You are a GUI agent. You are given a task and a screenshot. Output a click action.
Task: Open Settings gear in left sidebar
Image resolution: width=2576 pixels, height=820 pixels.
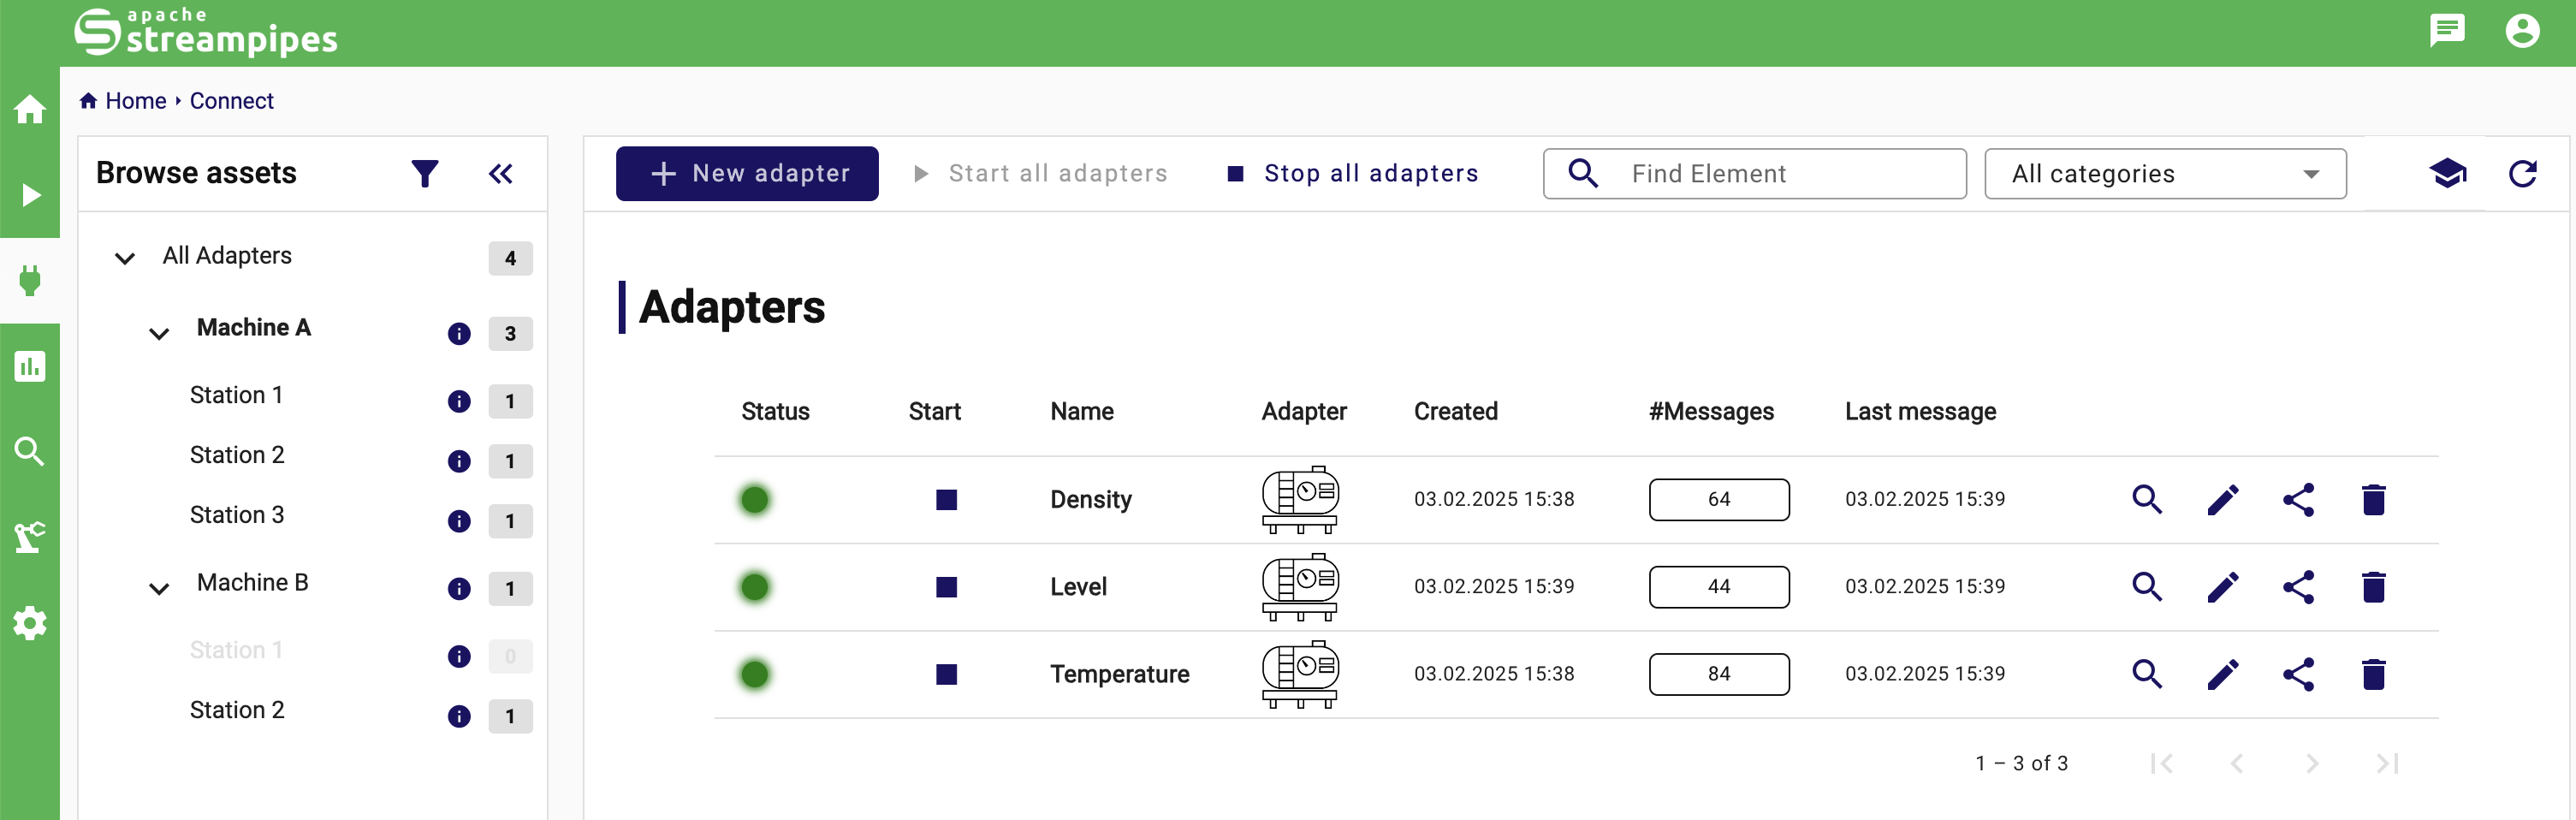click(x=30, y=623)
